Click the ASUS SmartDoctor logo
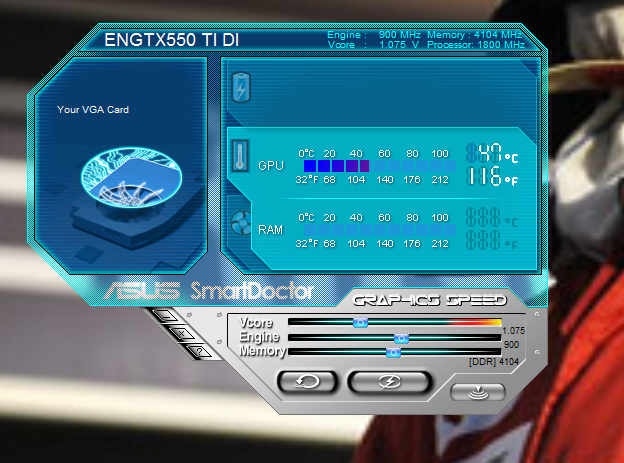The image size is (624, 463). pyautogui.click(x=209, y=291)
